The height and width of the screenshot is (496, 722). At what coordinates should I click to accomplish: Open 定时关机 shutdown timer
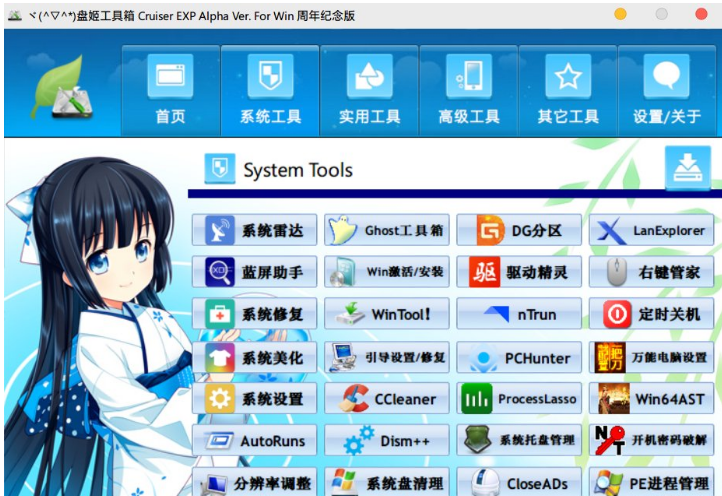pos(651,314)
